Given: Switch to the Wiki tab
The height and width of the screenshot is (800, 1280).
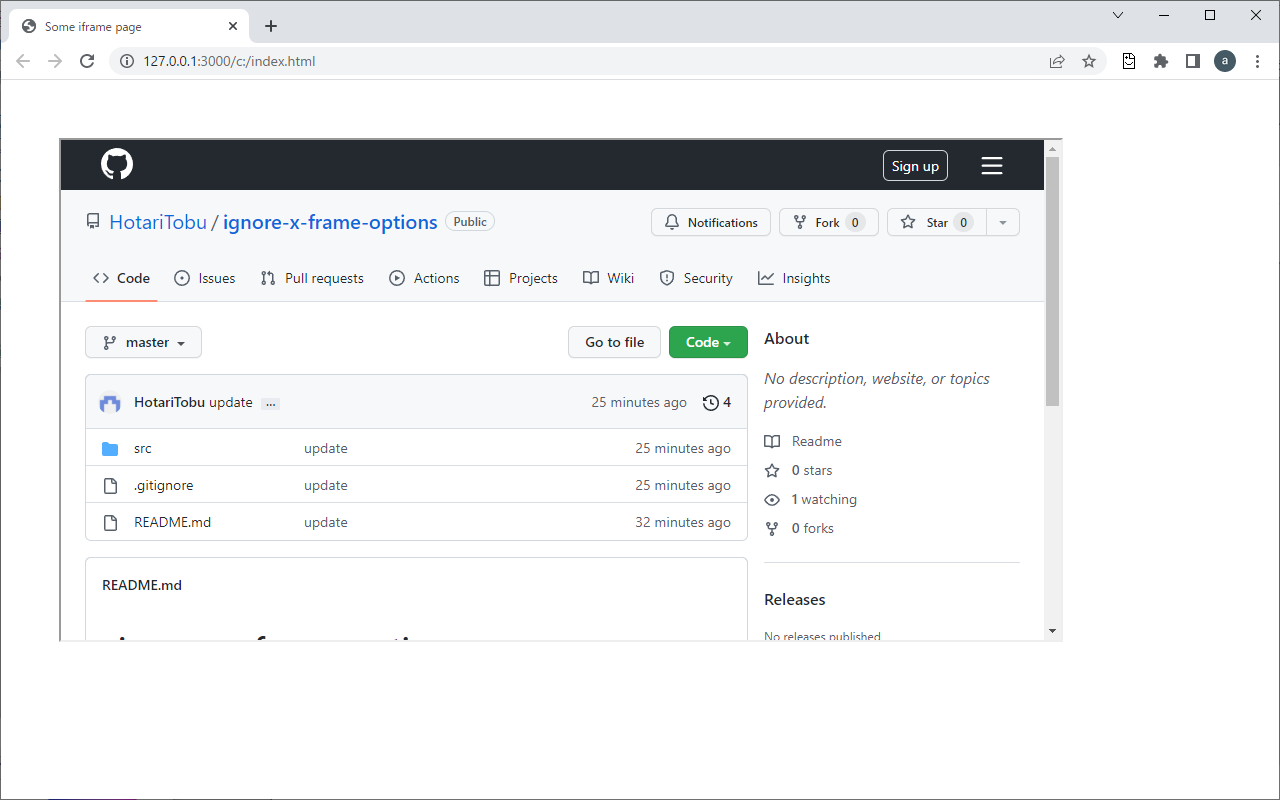Looking at the screenshot, I should [x=609, y=278].
